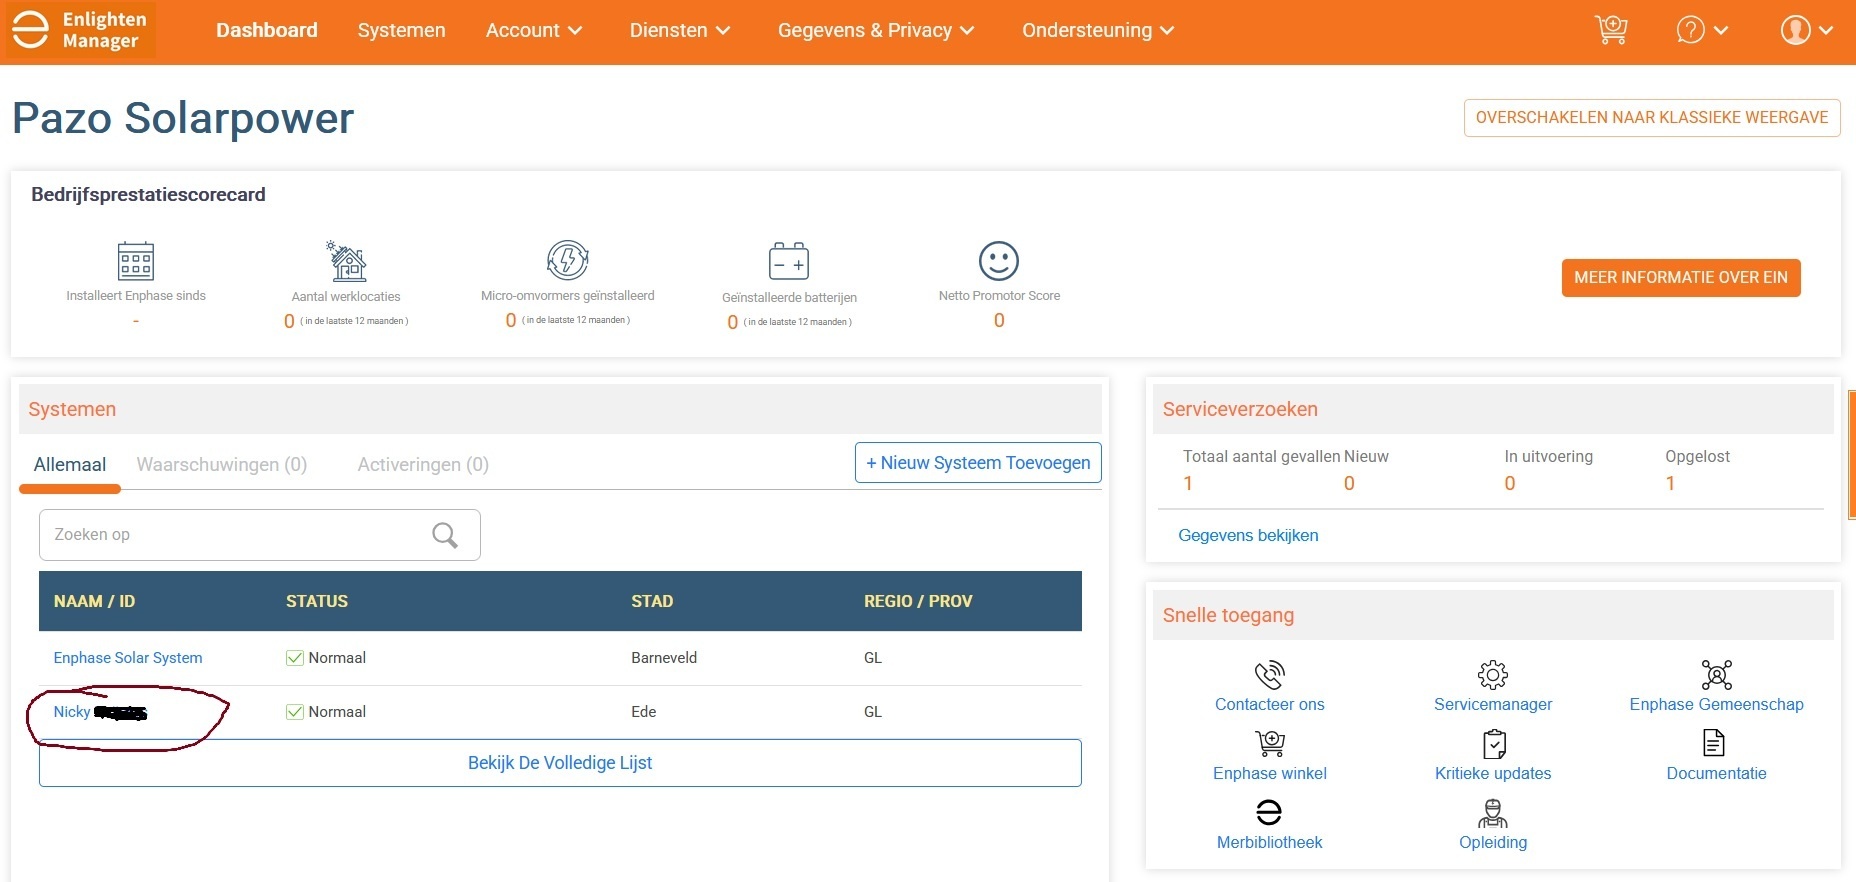Click the Opleiding link text
This screenshot has width=1856, height=882.
point(1493,842)
